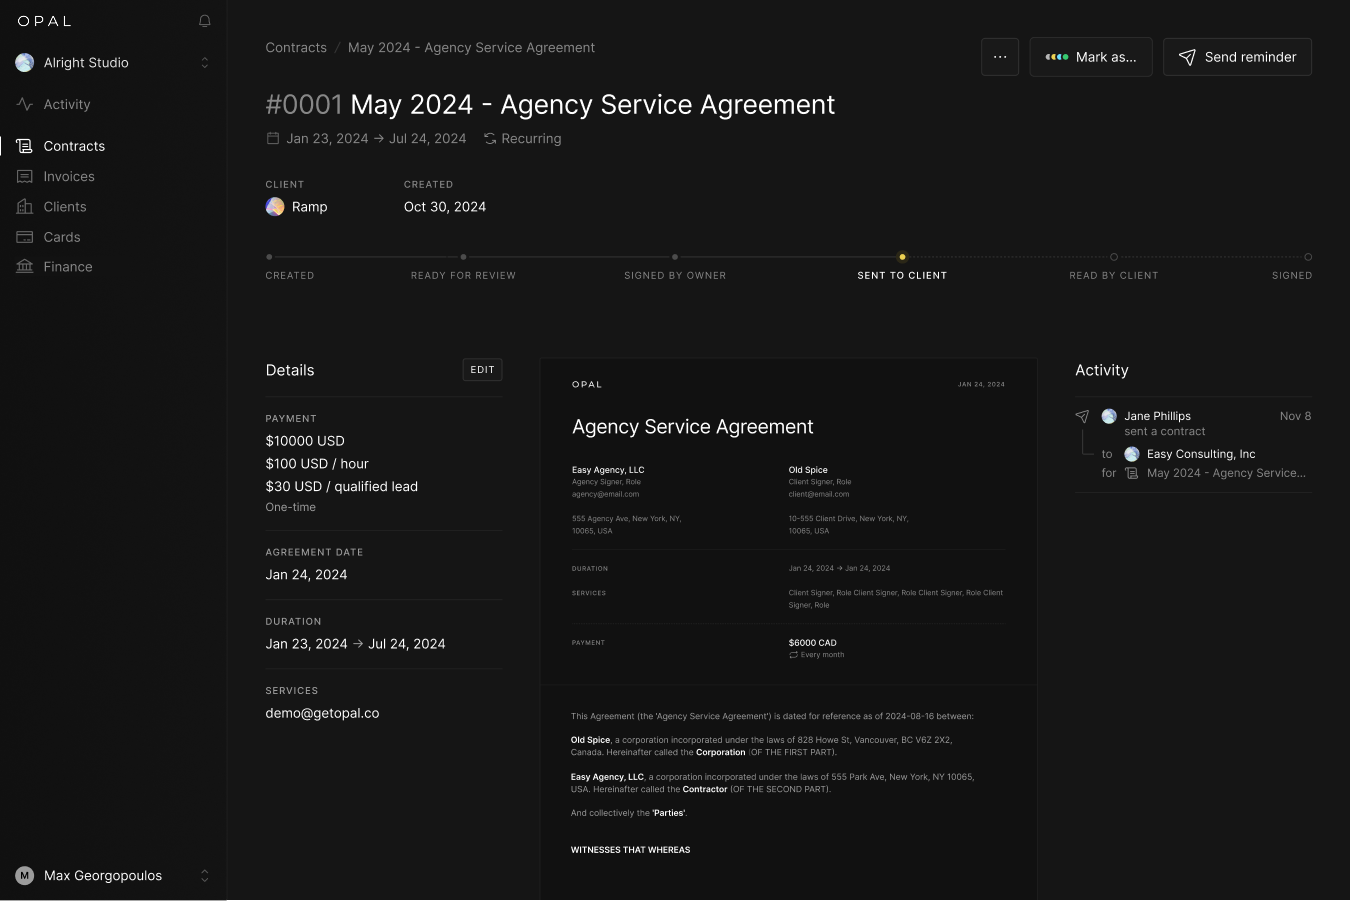Image resolution: width=1350 pixels, height=901 pixels.
Task: Click the Nov 8 activity date
Action: coord(1295,416)
